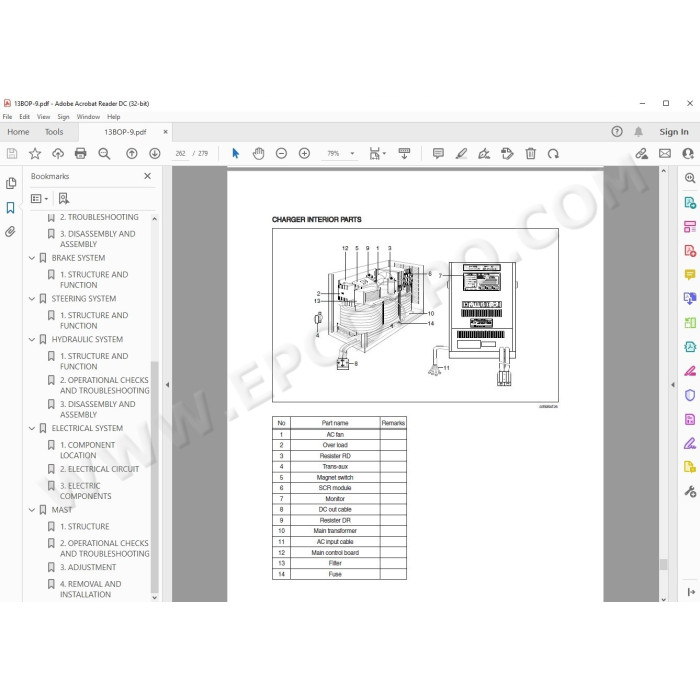Collapse the left navigation pane arrow
The image size is (700, 700).
167,384
